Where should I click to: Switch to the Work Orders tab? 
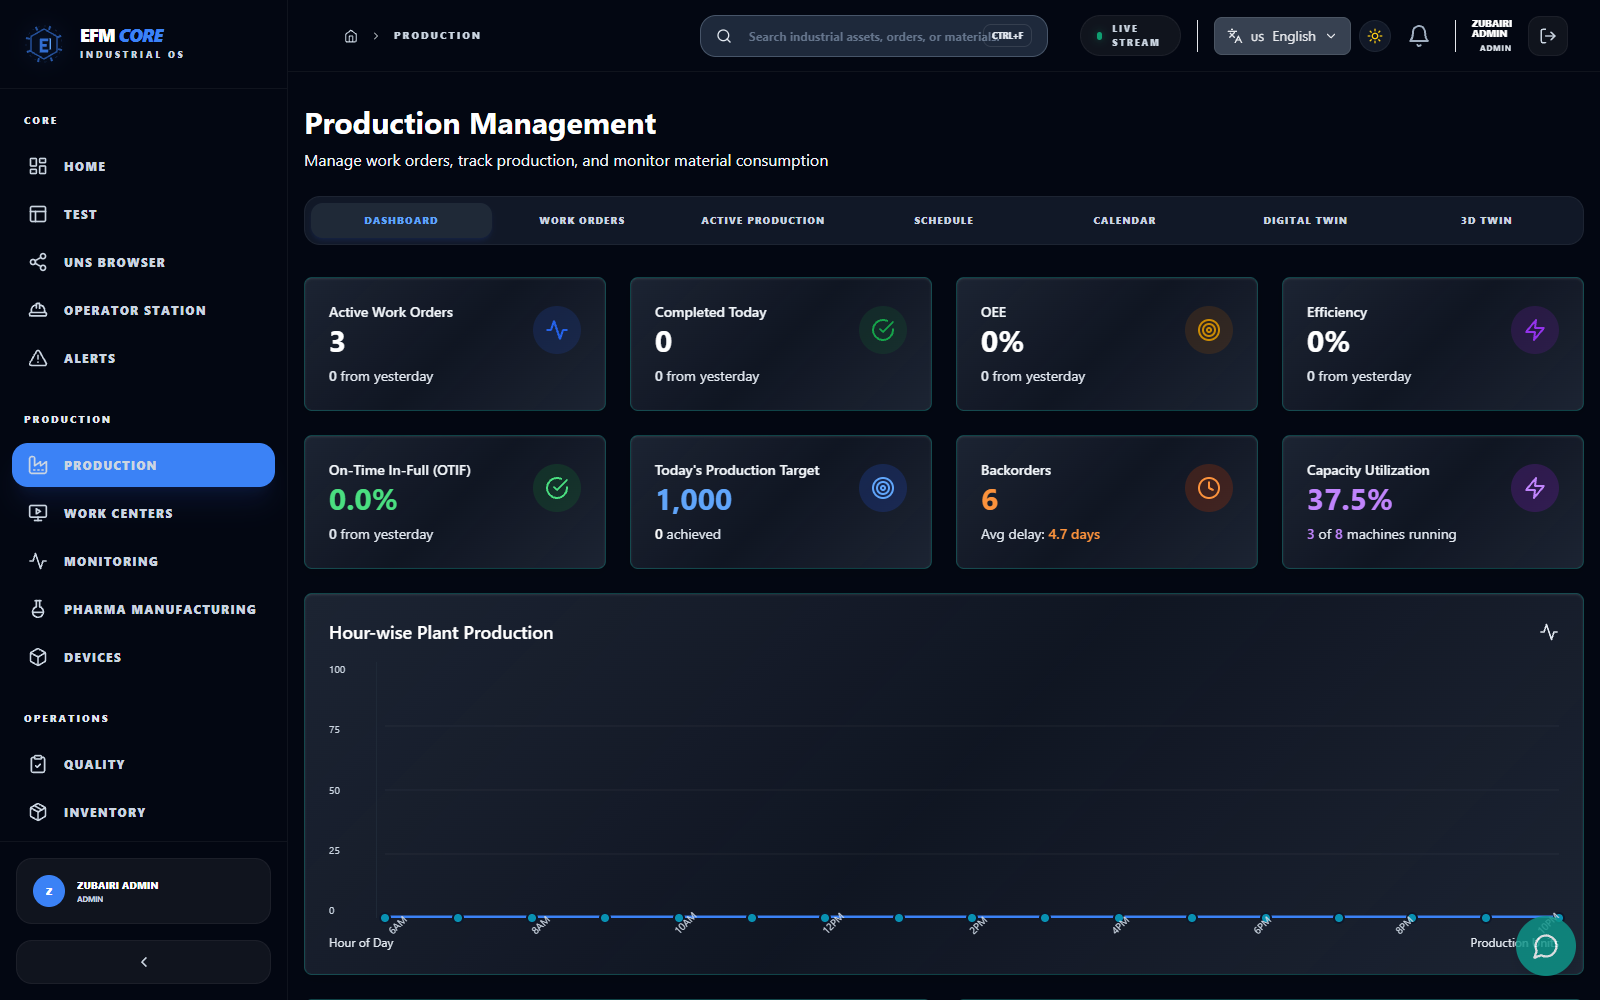click(x=581, y=220)
